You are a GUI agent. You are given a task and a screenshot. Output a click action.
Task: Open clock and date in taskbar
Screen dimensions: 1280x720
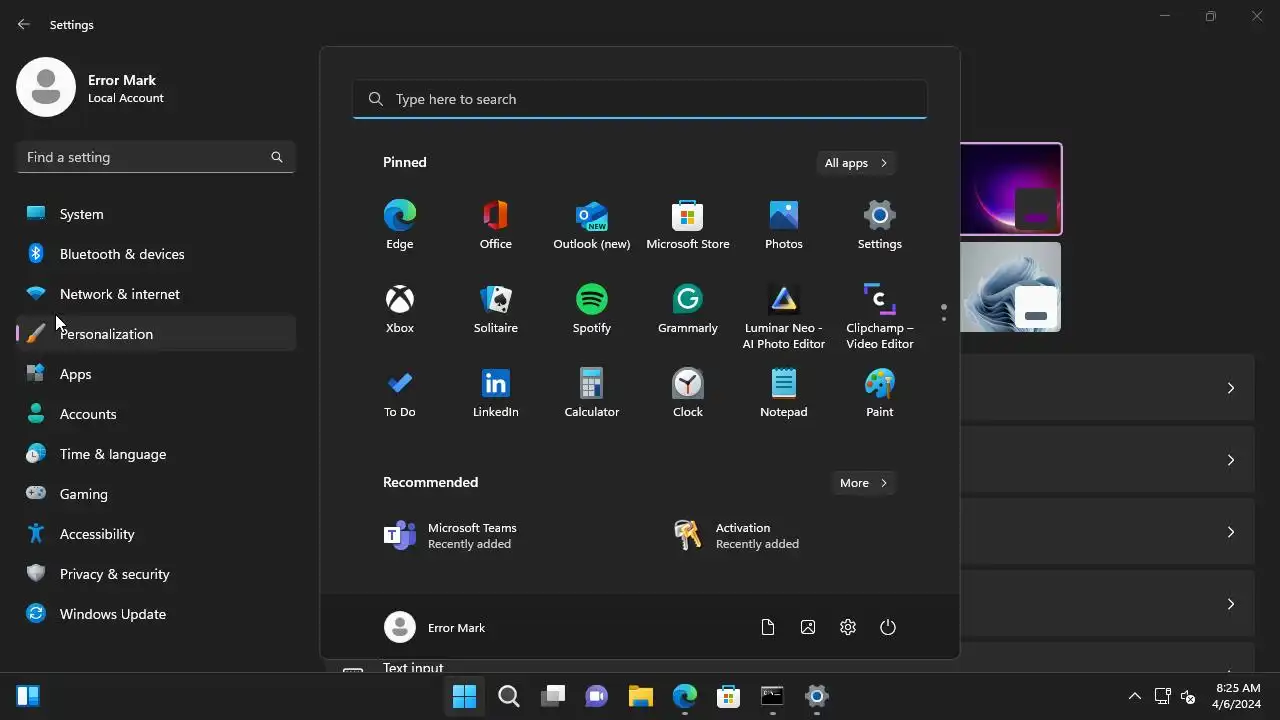[x=1237, y=696]
